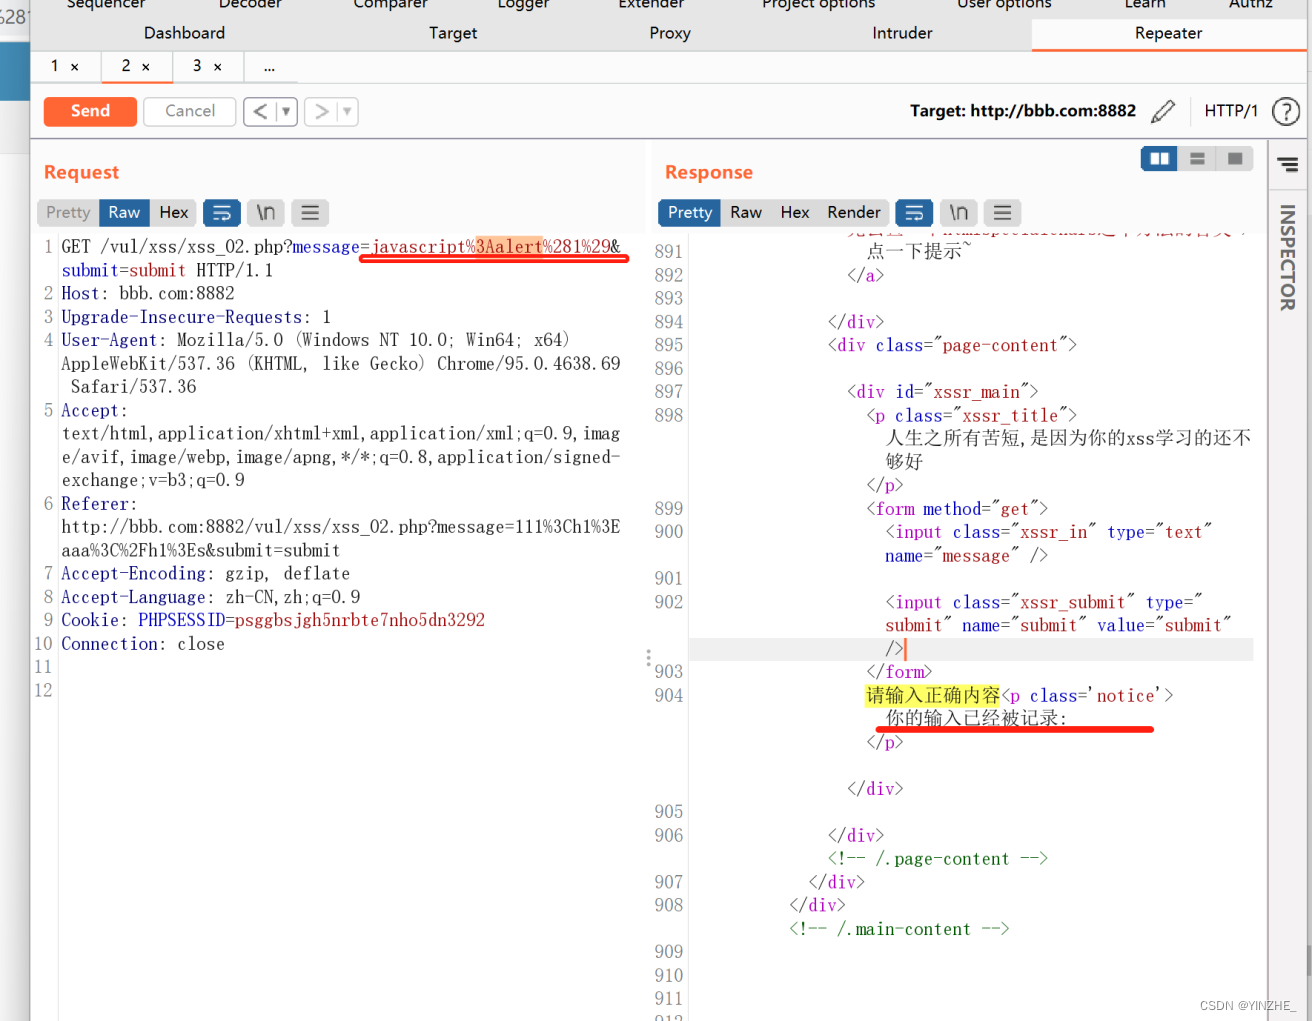Click the javascript alert message parameter
The width and height of the screenshot is (1312, 1021).
pos(490,247)
